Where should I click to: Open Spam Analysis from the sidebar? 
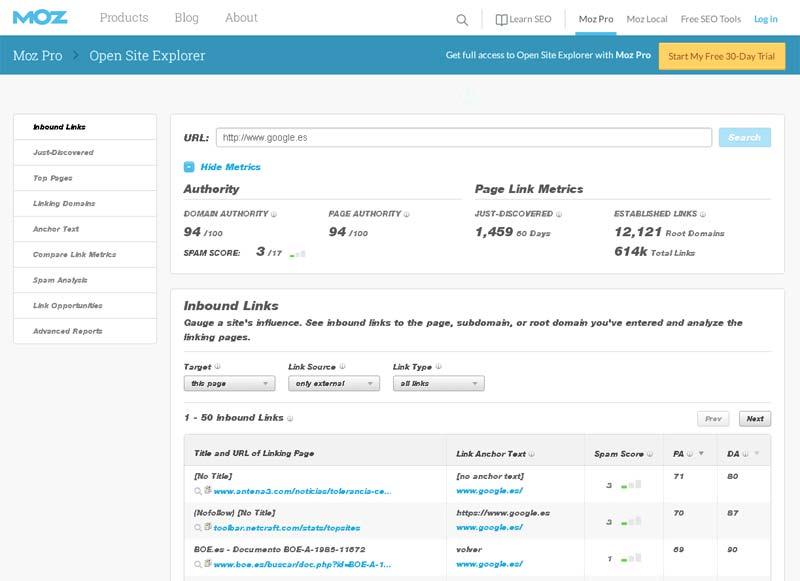(60, 280)
